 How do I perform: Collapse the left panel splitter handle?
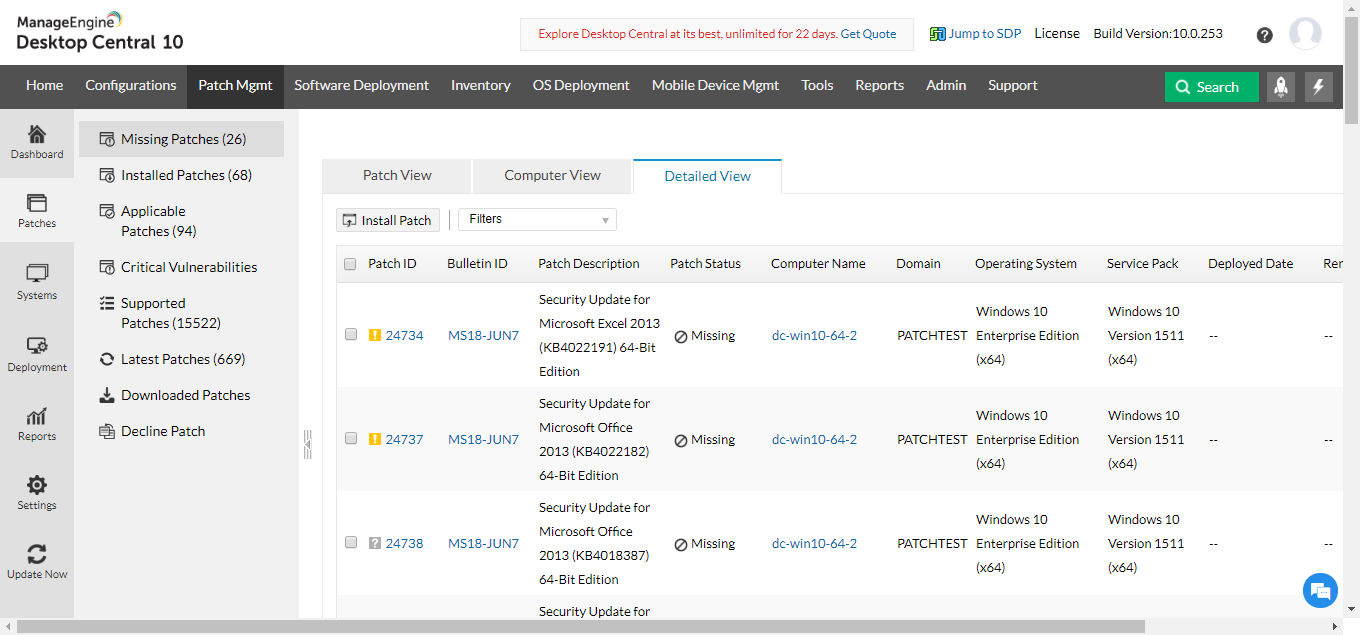point(308,443)
